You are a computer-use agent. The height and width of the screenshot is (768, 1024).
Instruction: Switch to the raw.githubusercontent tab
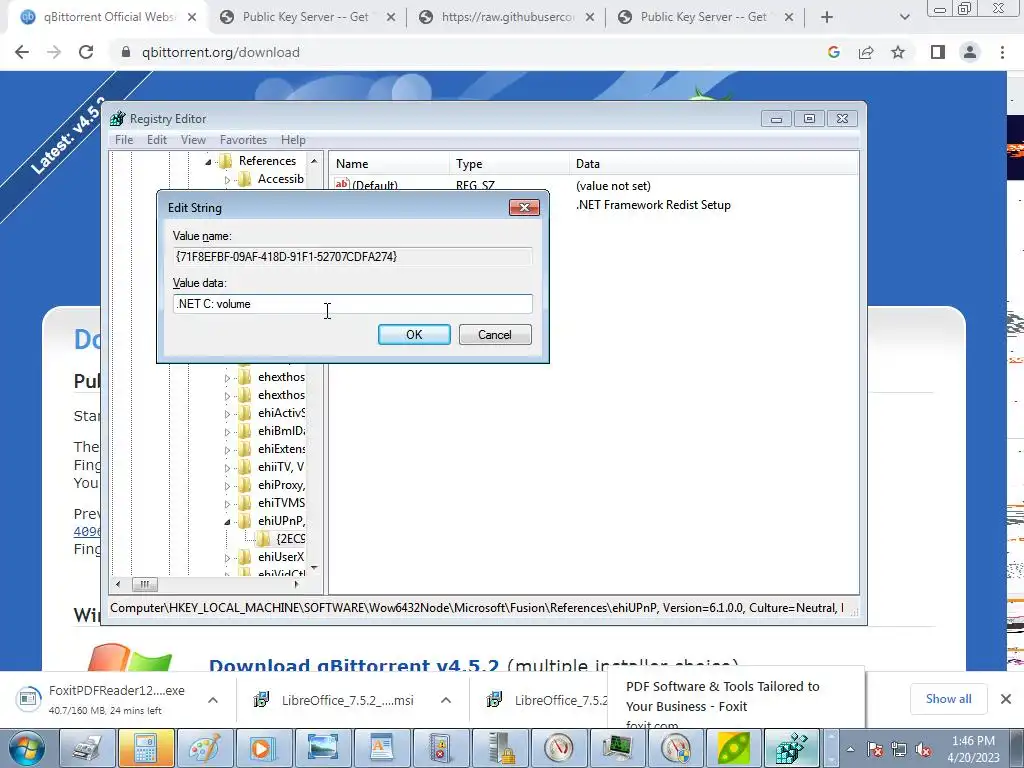pyautogui.click(x=507, y=17)
